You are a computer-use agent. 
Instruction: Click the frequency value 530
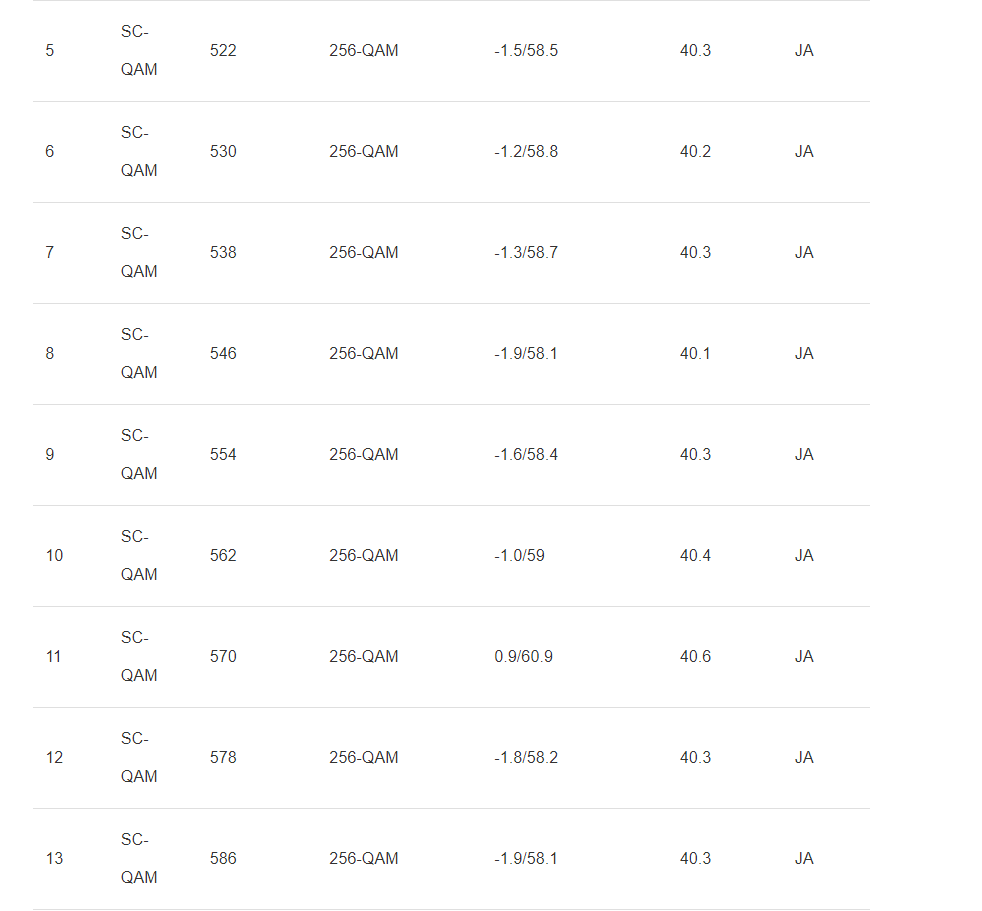(223, 152)
